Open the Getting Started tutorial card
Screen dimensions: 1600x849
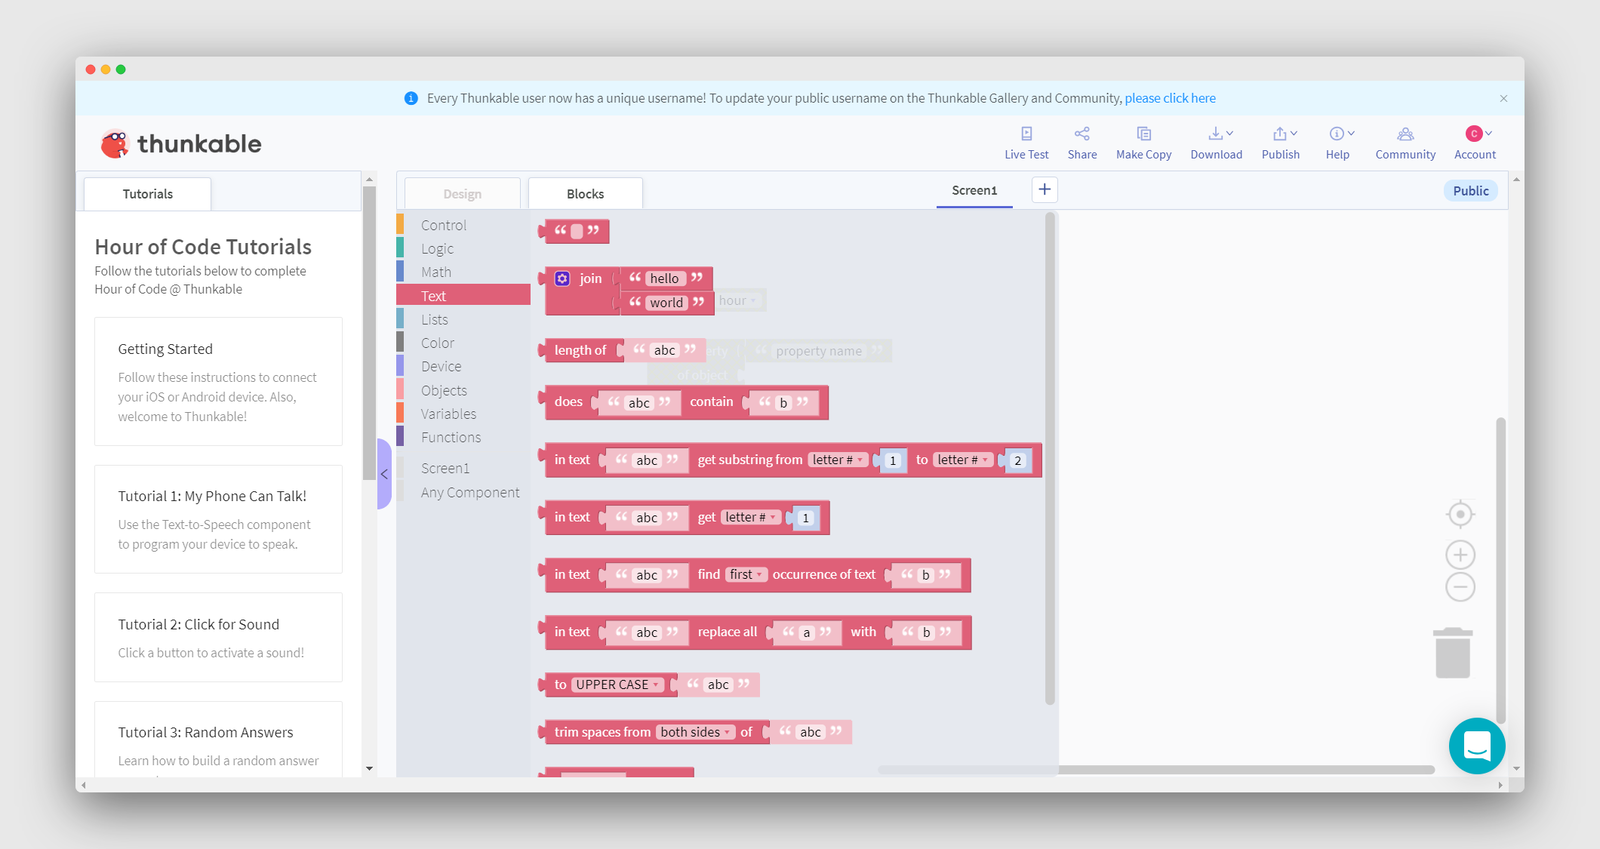(x=218, y=381)
